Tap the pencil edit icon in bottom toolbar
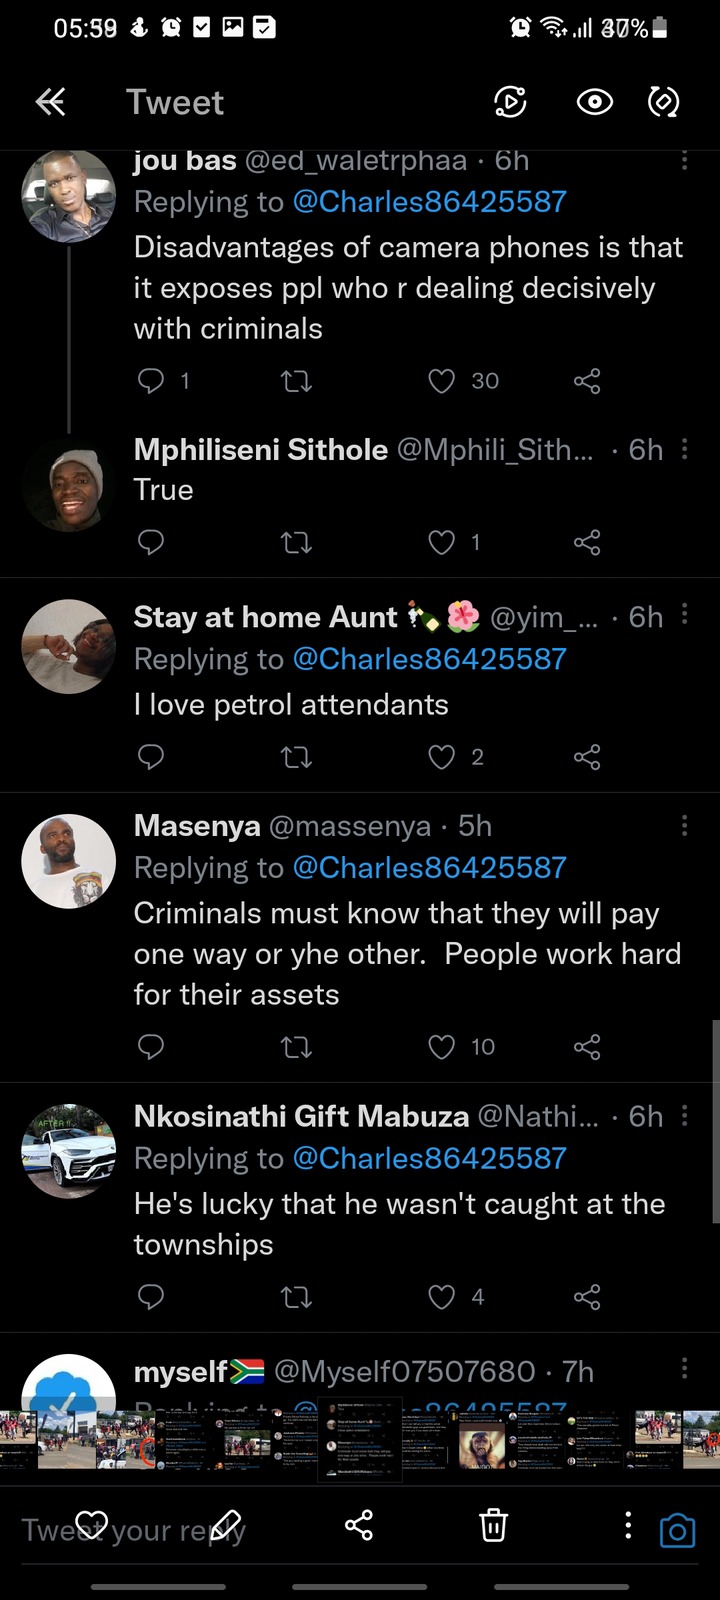Screen dimensions: 720x1600 click(226, 1525)
